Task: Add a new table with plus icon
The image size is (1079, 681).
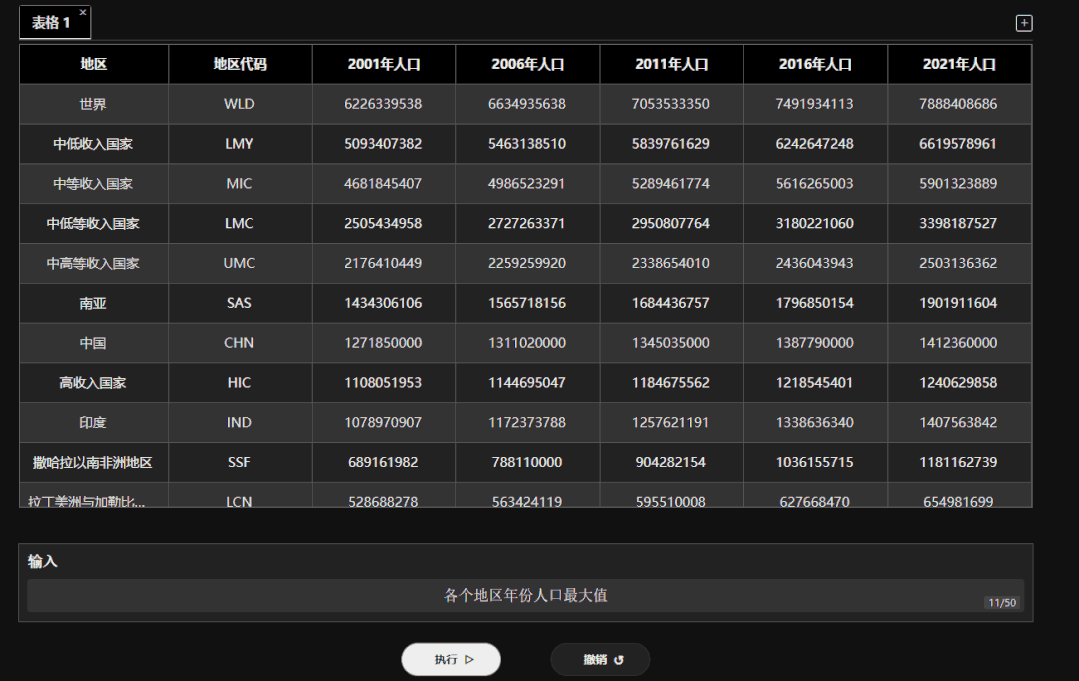Action: coord(1023,23)
